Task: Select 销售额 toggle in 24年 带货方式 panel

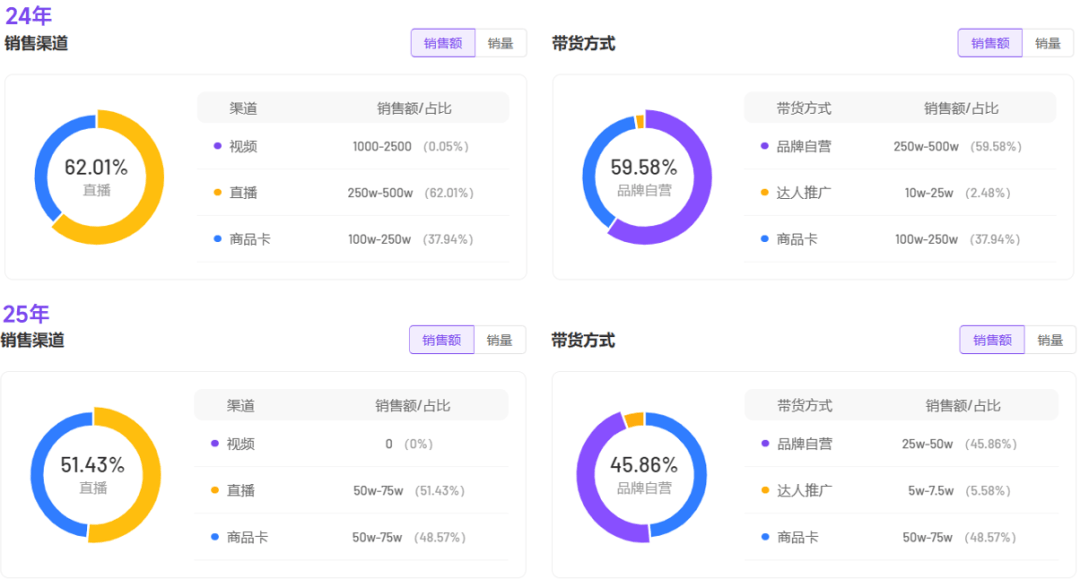Action: pyautogui.click(x=990, y=43)
